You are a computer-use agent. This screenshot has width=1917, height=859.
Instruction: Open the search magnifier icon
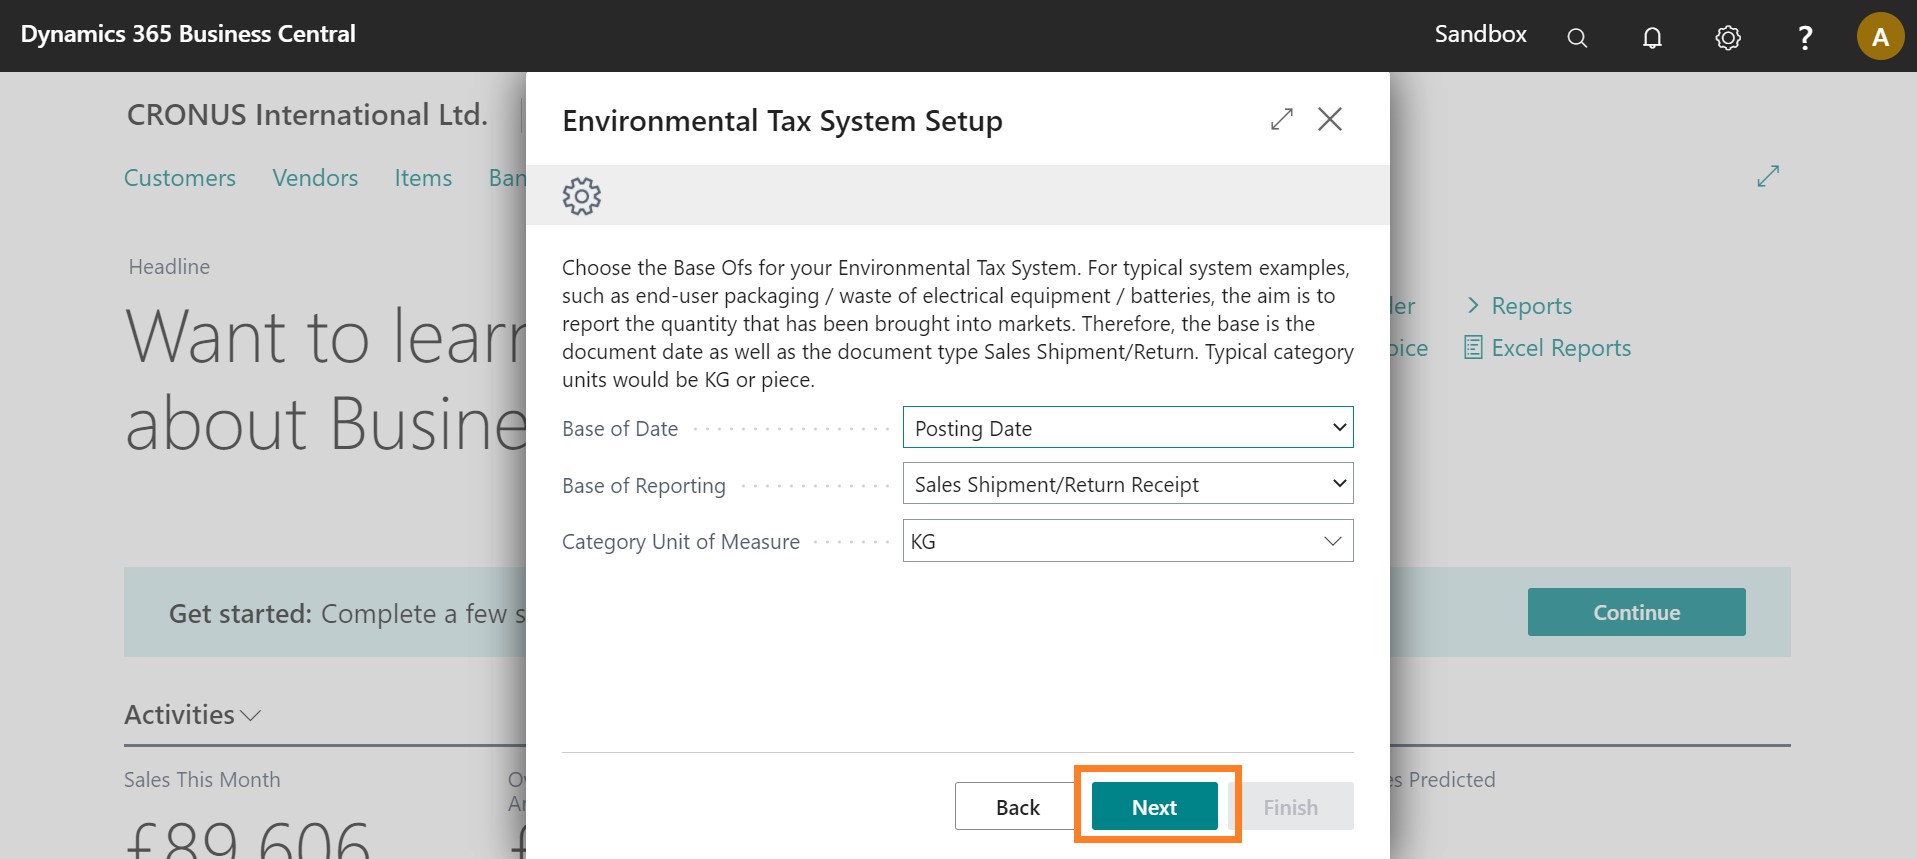click(x=1577, y=38)
